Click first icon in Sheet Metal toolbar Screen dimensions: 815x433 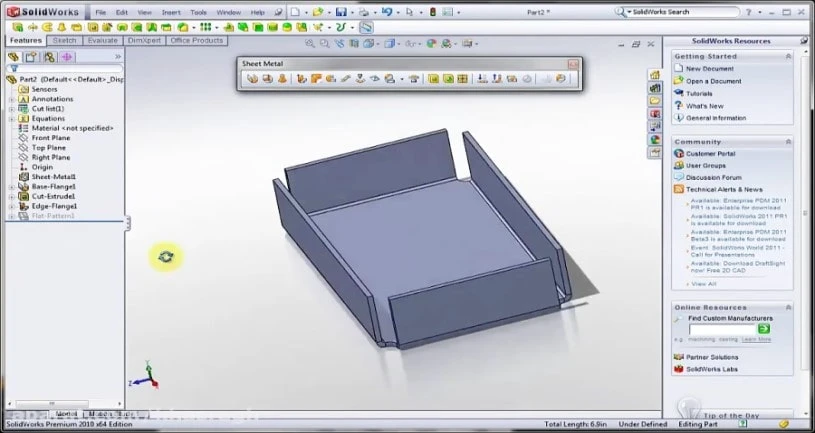(253, 78)
